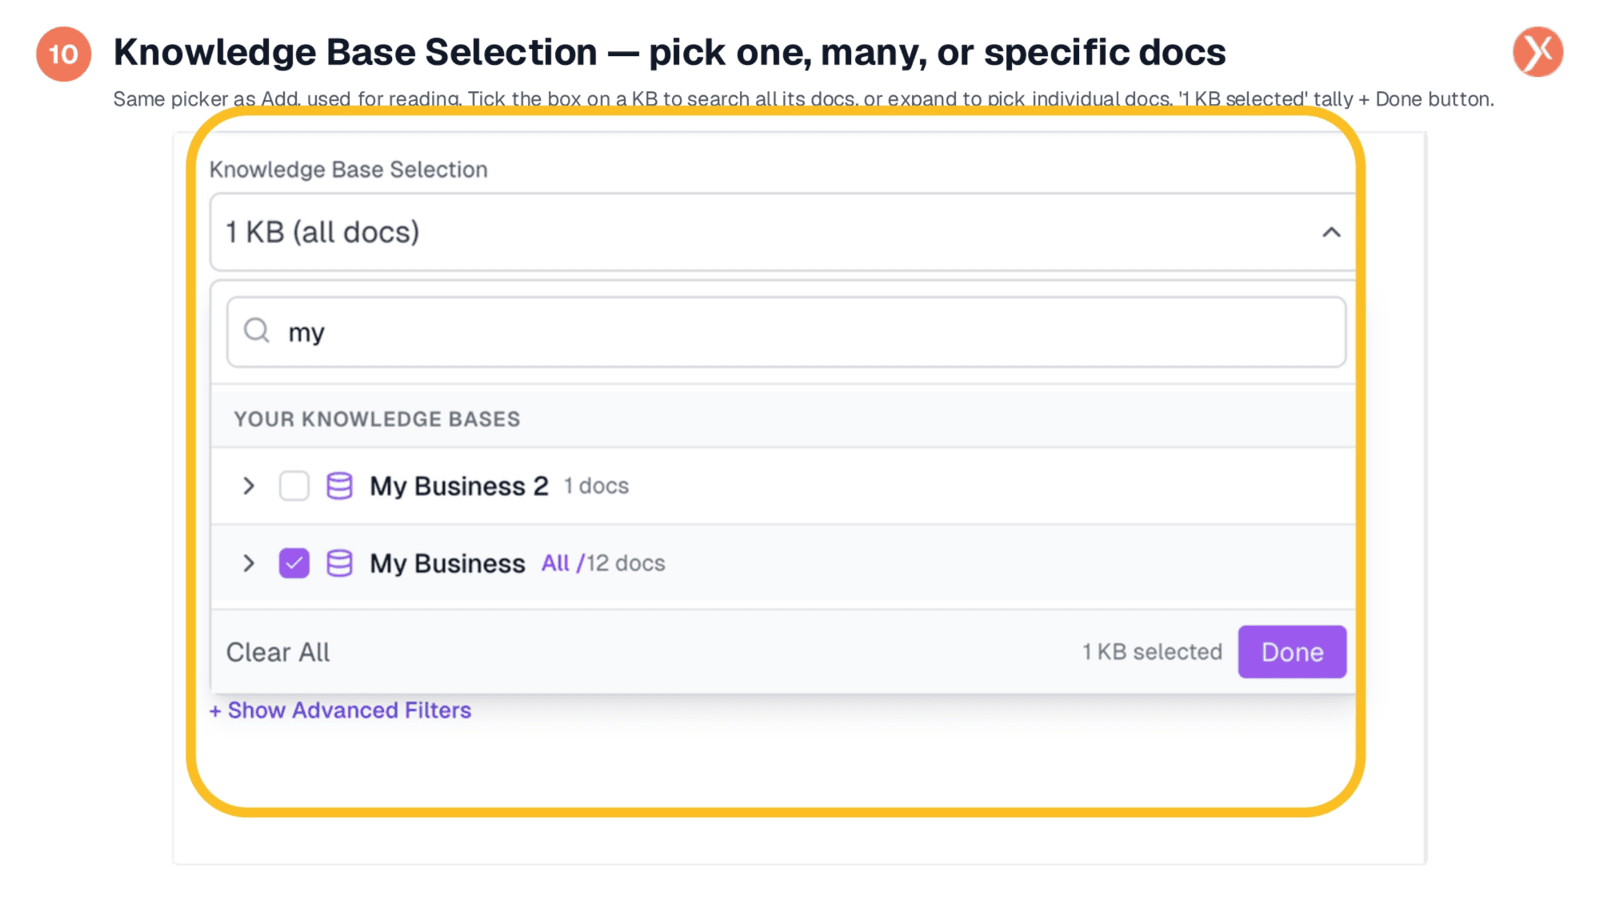Select the 'My Business' knowledge base label

click(x=447, y=563)
